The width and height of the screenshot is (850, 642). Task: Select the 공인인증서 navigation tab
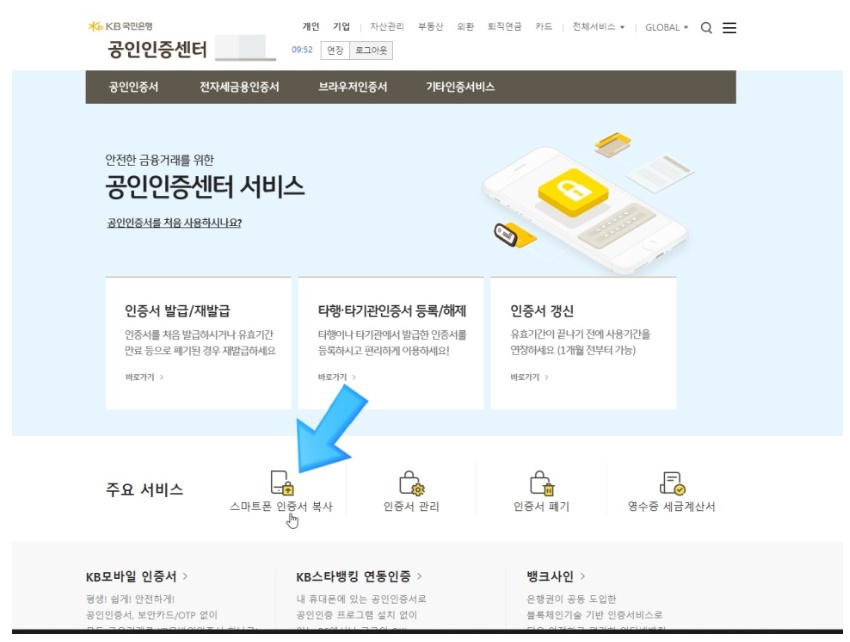pos(133,87)
